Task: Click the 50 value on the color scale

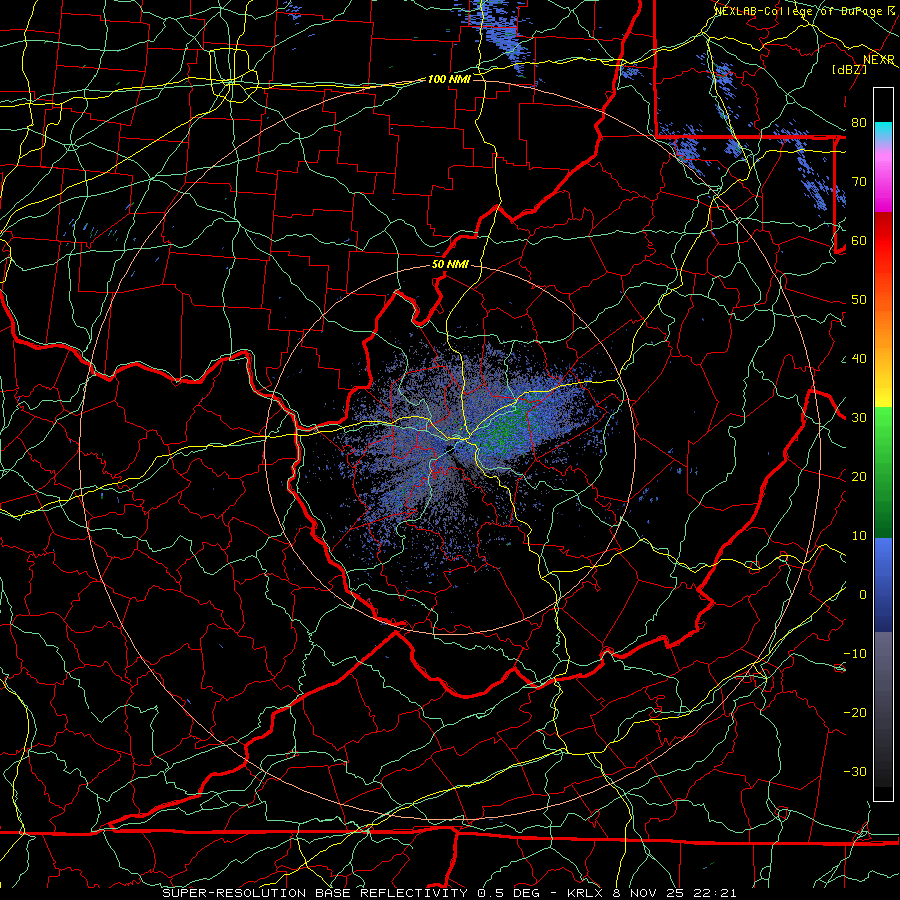Action: tap(859, 300)
